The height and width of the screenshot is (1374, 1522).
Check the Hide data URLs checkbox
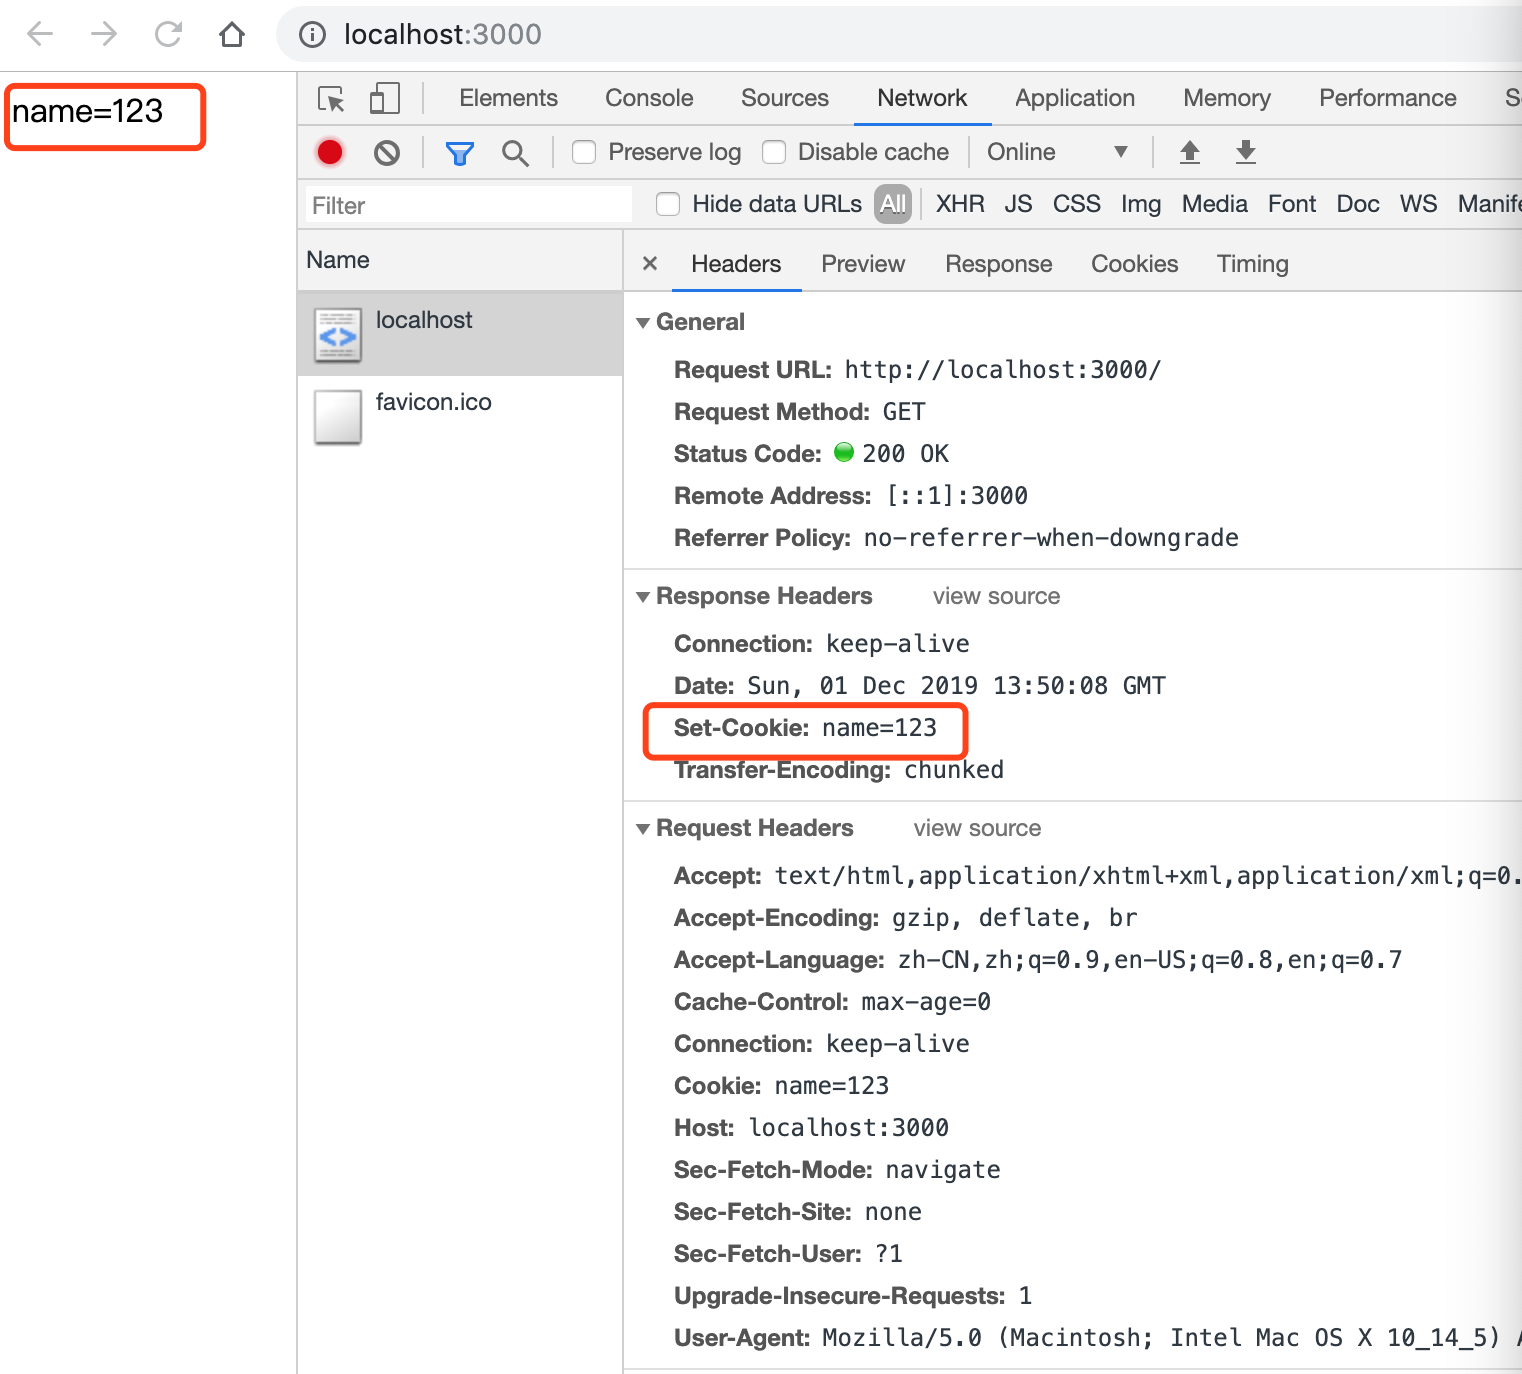[x=668, y=204]
